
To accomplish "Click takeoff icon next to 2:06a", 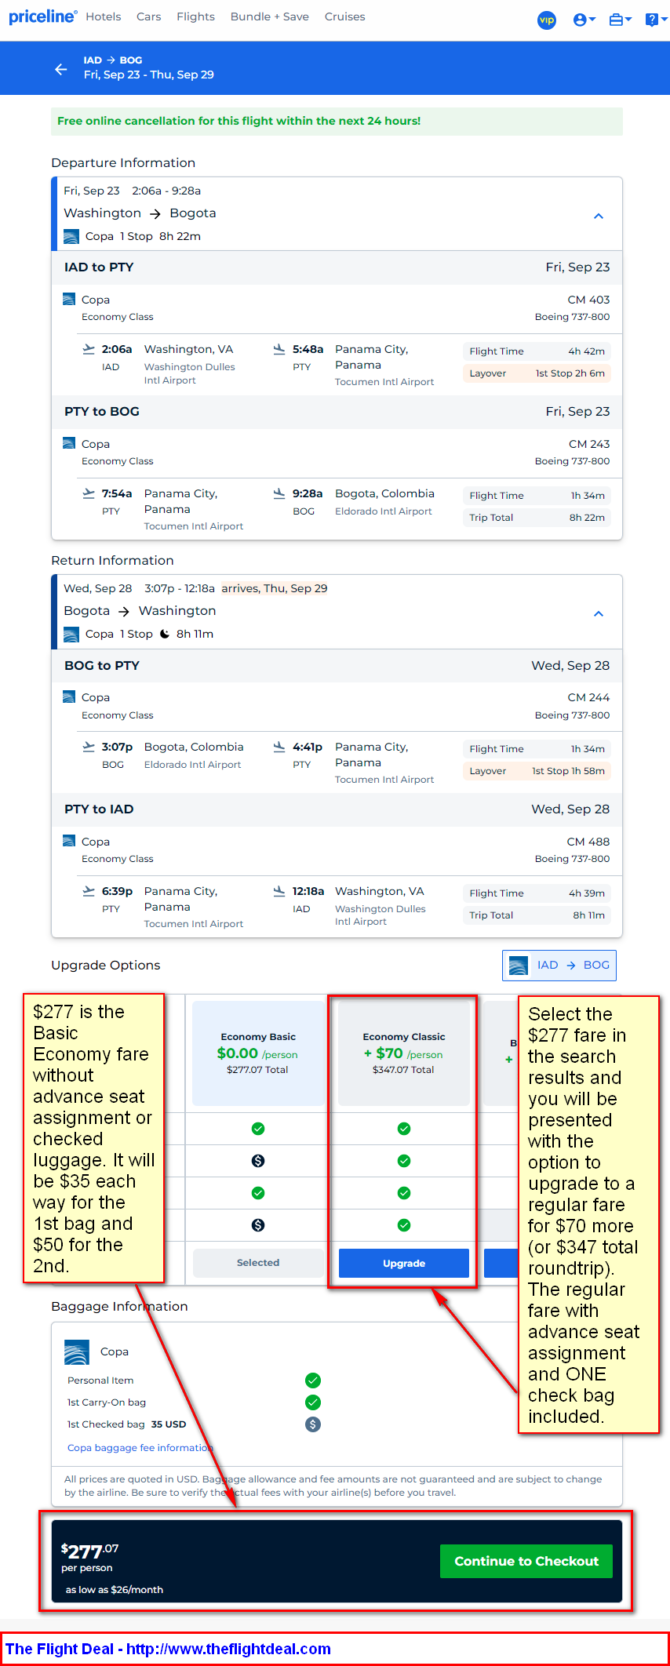I will click(89, 349).
